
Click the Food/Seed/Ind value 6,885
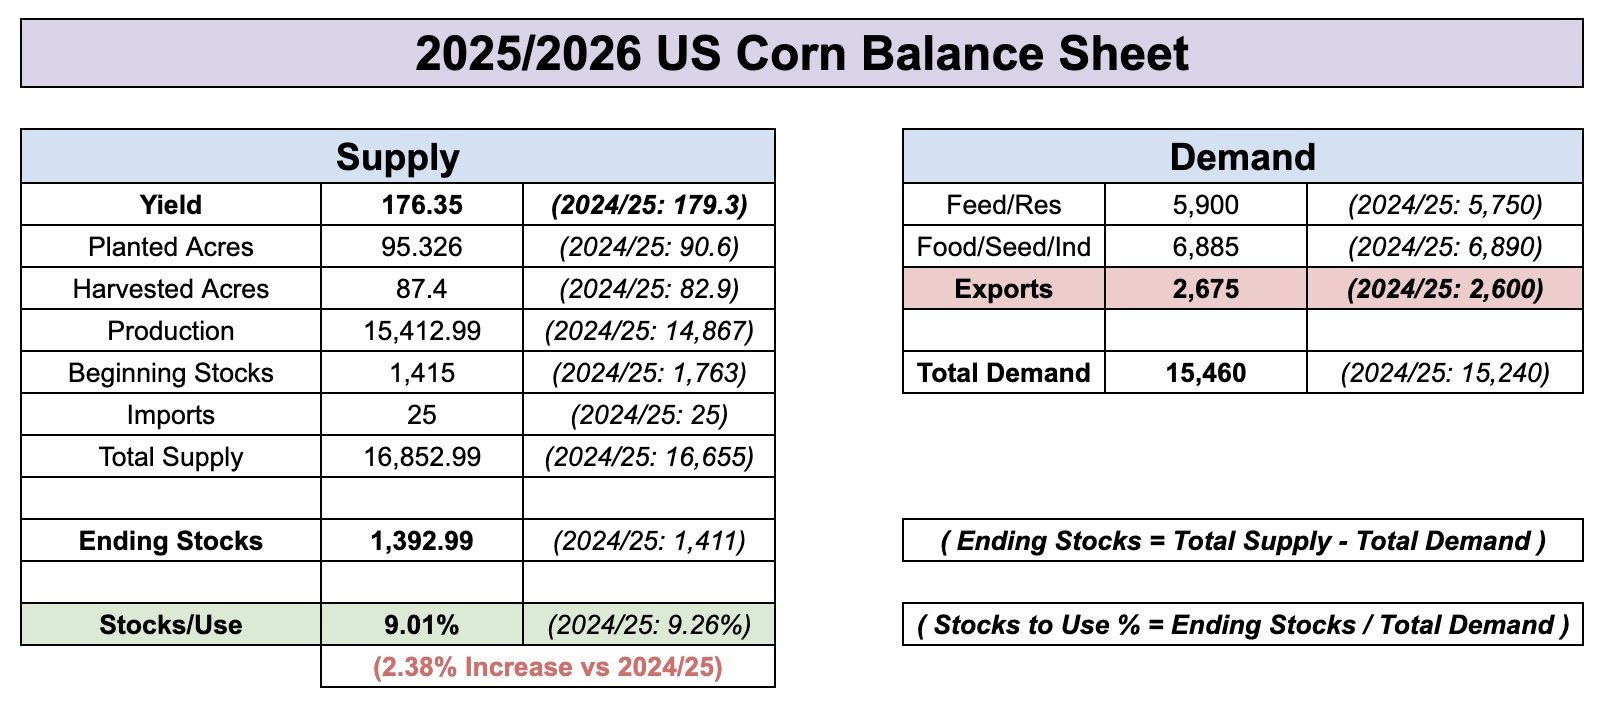coord(1206,246)
